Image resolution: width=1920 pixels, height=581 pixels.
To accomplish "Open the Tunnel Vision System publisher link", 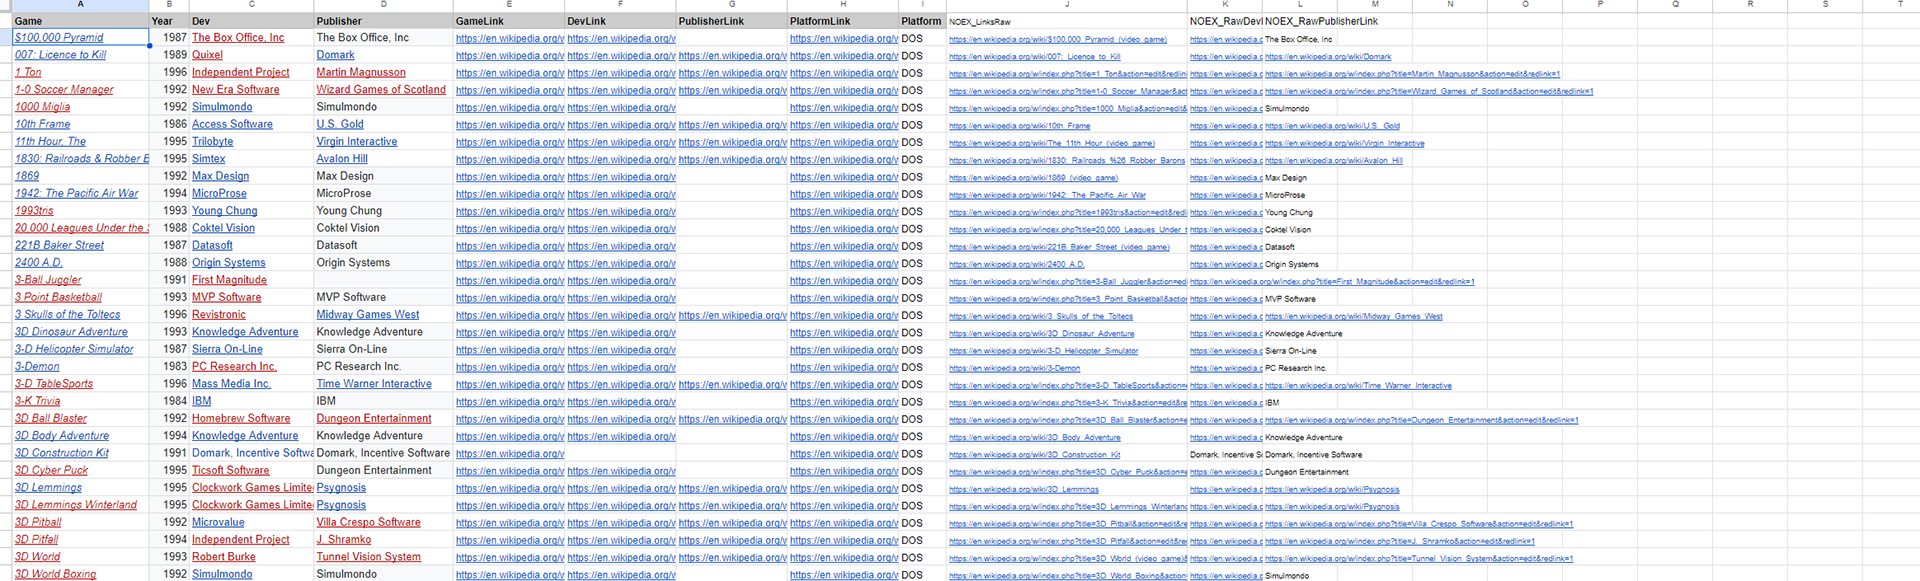I will pos(369,557).
